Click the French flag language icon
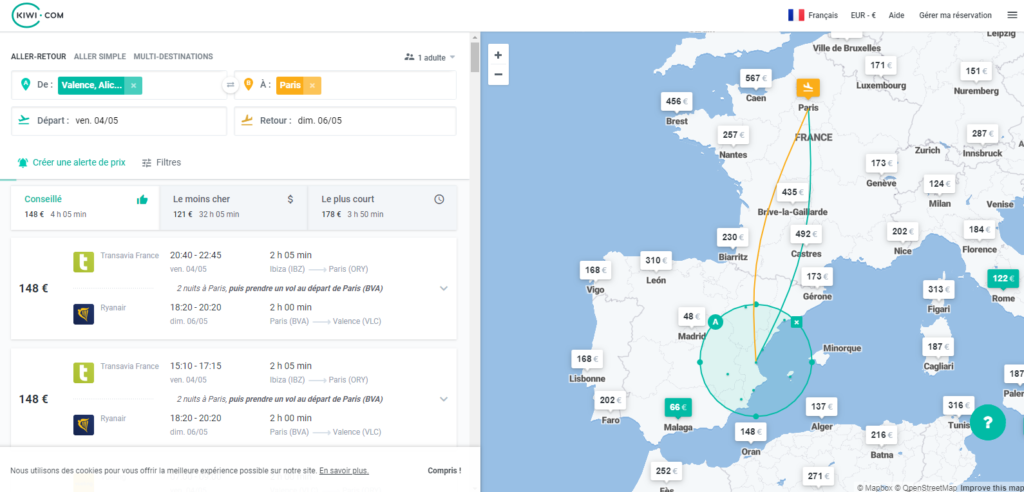Viewport: 1024px width, 492px height. [x=795, y=15]
